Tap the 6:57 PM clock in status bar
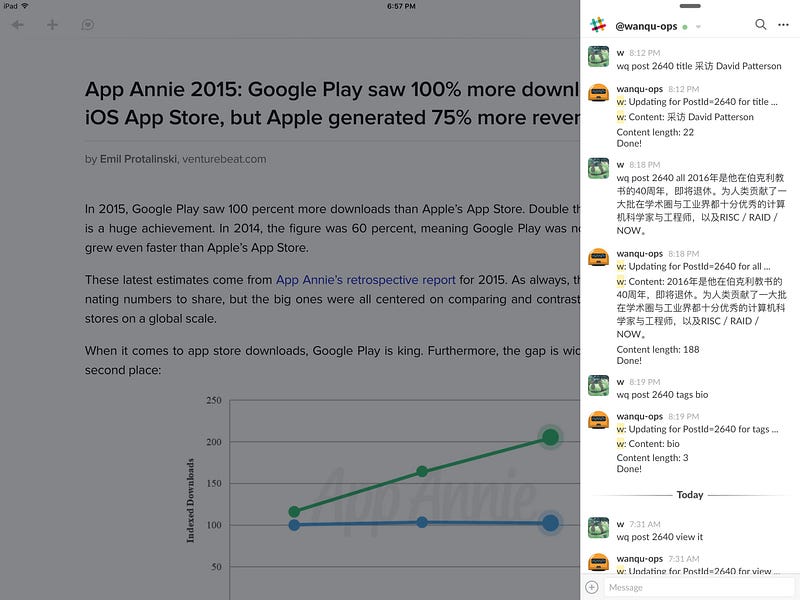The width and height of the screenshot is (800, 600). (x=401, y=6)
